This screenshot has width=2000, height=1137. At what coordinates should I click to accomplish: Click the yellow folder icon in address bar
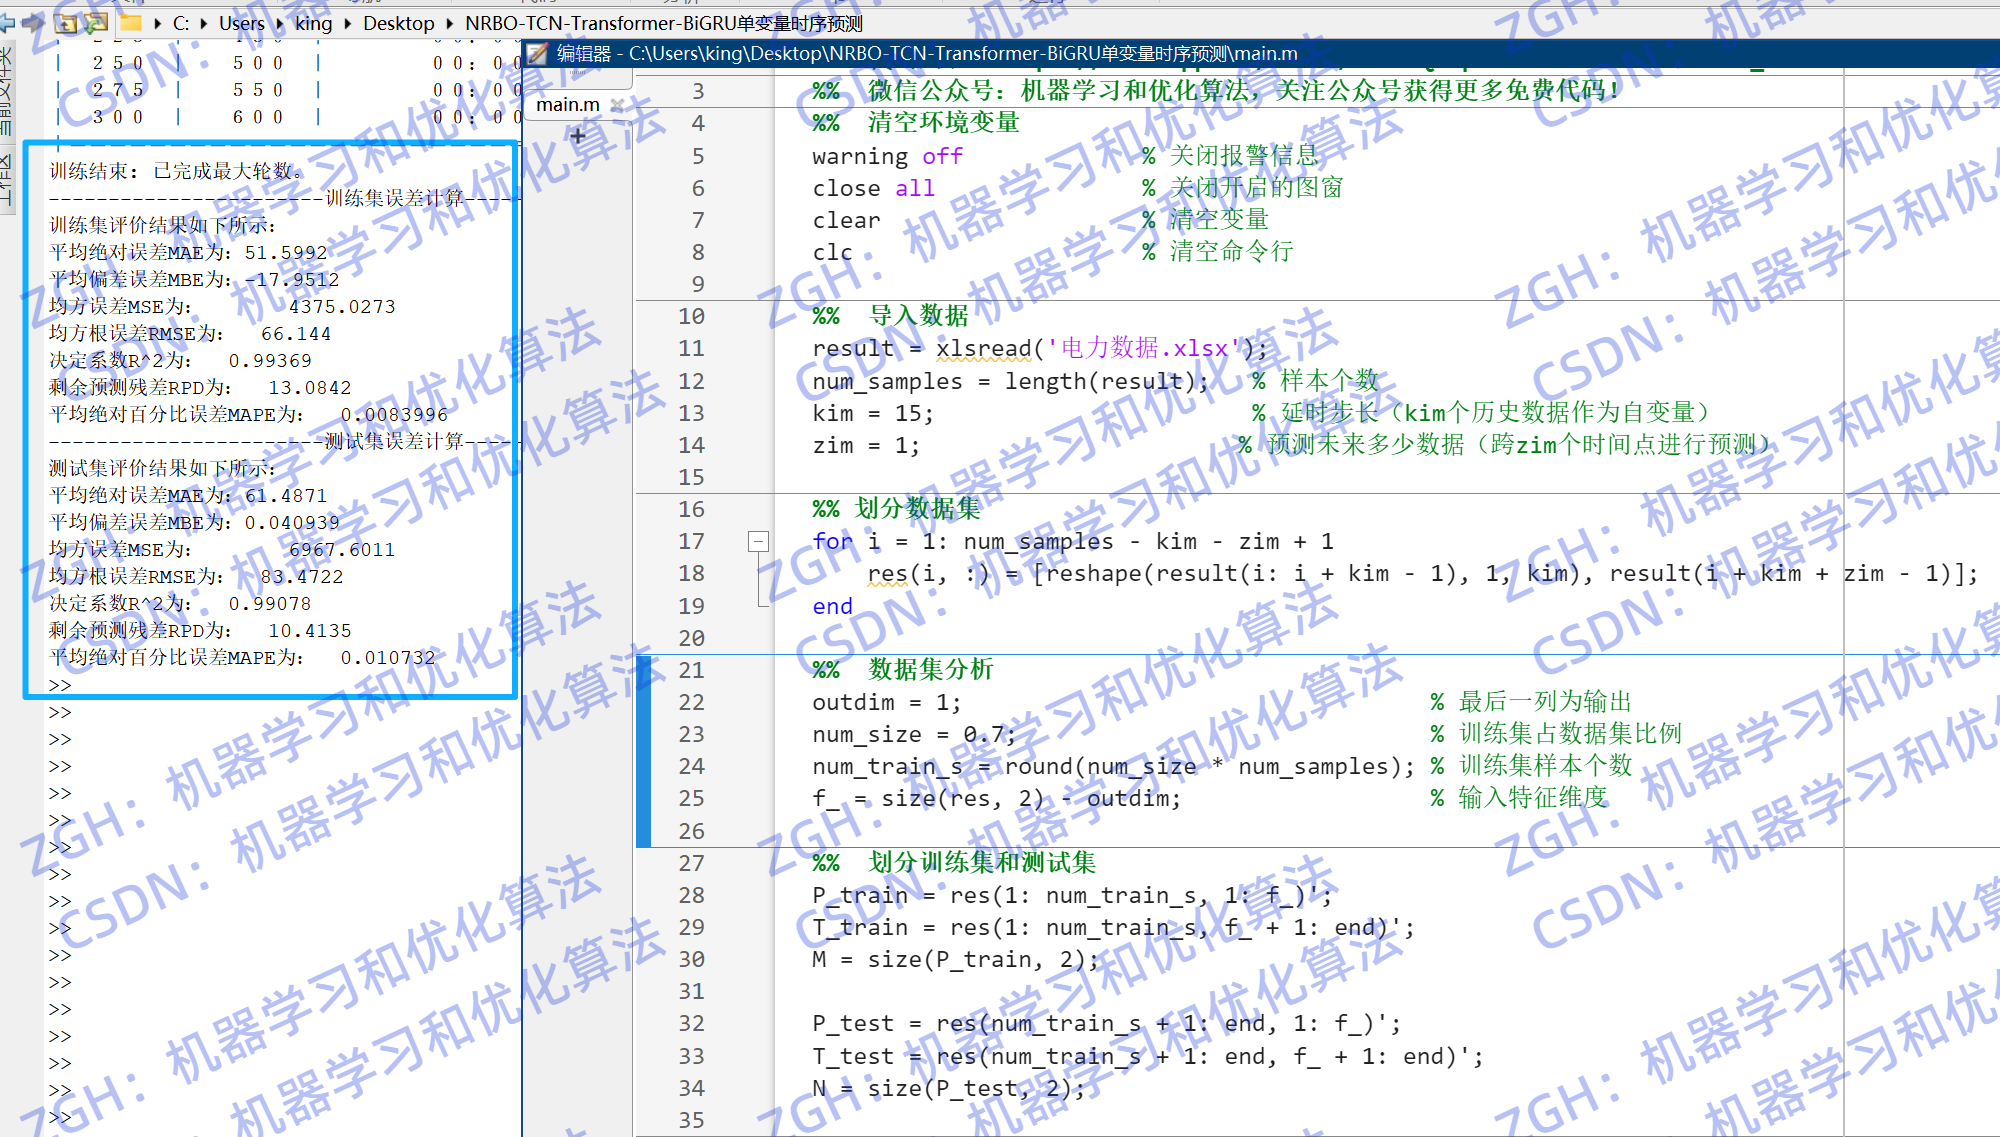tap(131, 22)
